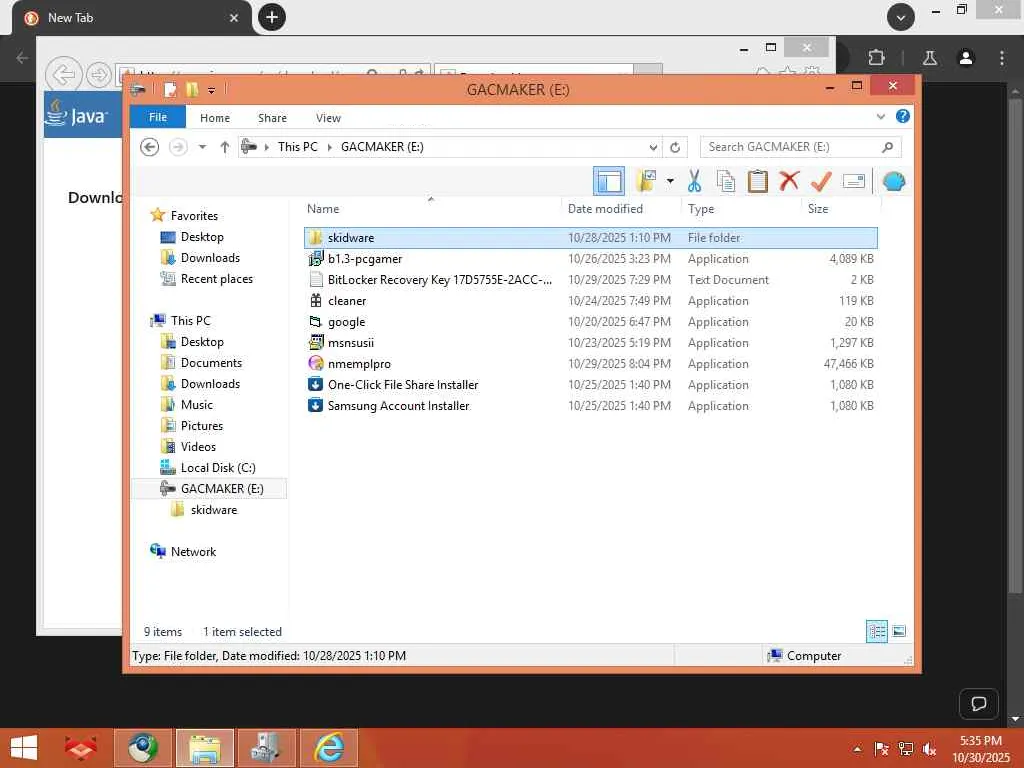Open skidware under GACMAKER (E:) in tree
The height and width of the screenshot is (768, 1024).
pos(214,510)
